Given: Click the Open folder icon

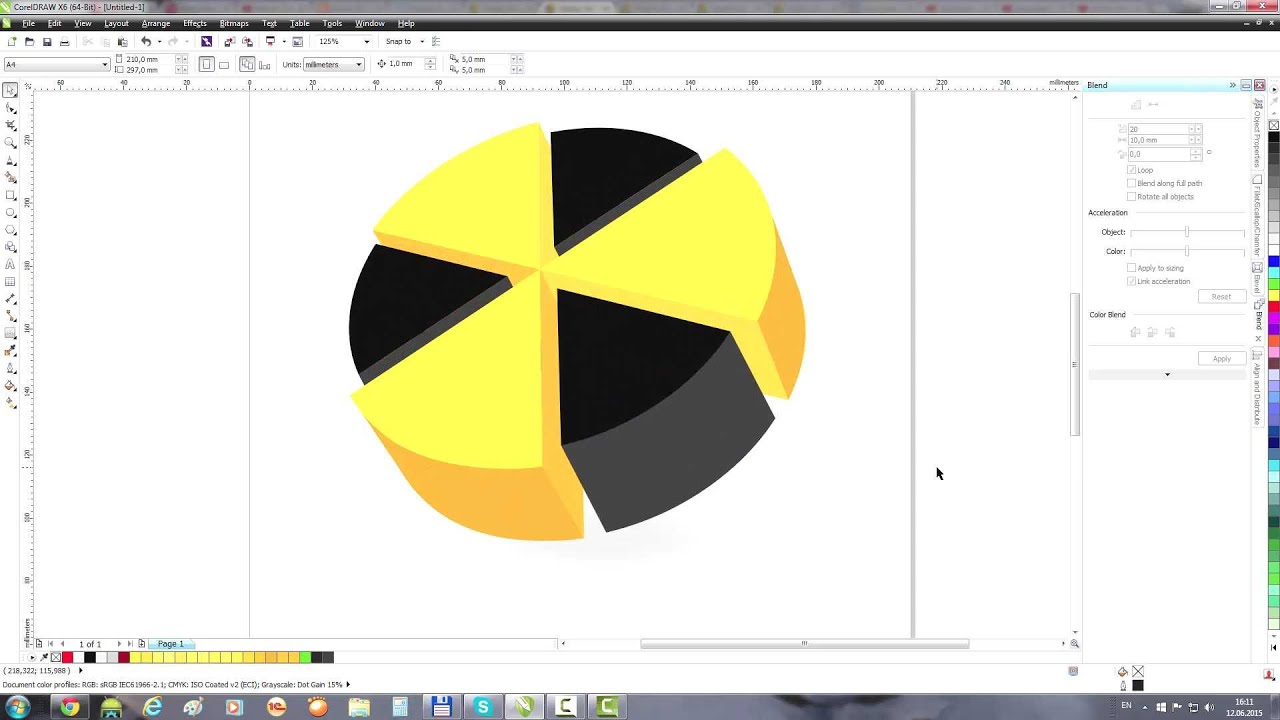Looking at the screenshot, I should [x=29, y=42].
